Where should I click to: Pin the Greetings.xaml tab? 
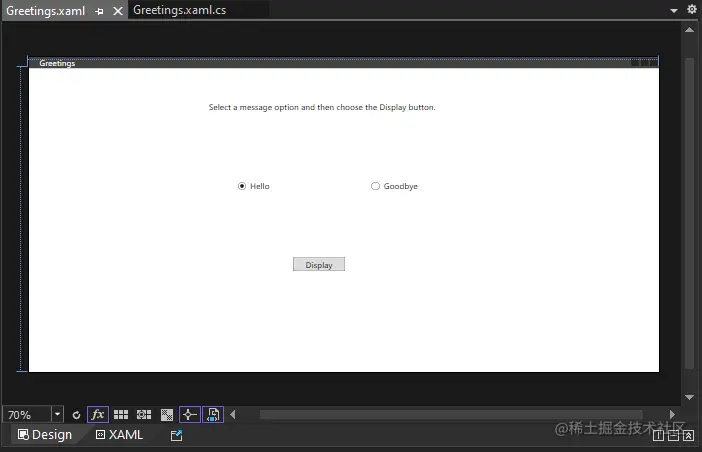coord(99,11)
